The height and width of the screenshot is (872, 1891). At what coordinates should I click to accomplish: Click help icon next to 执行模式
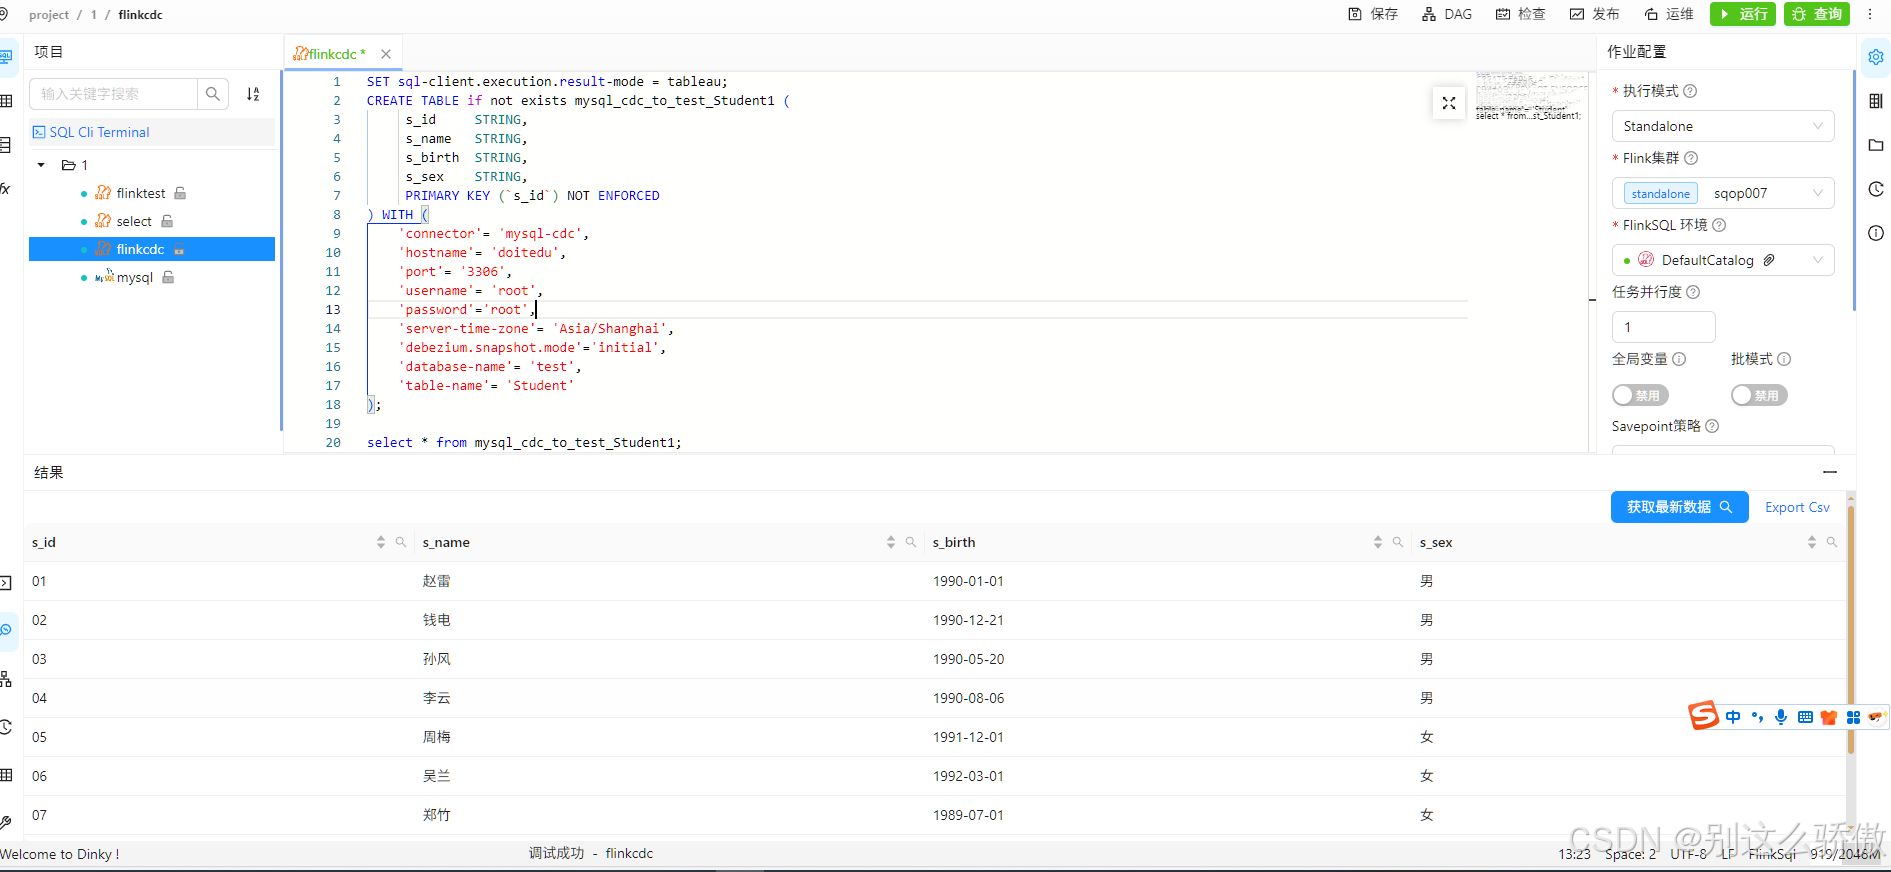[x=1690, y=91]
